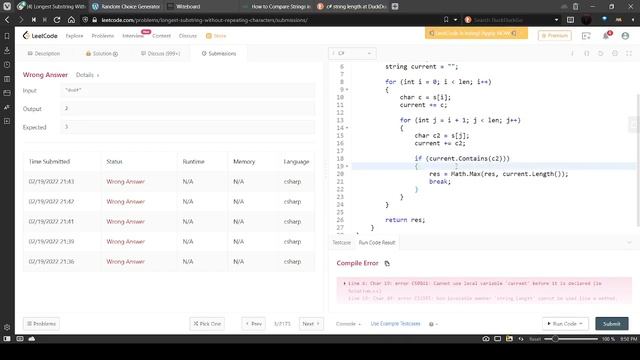Screen dimensions: 640x360
Task: Click the rewind history button
Action: pyautogui.click(x=33, y=20)
